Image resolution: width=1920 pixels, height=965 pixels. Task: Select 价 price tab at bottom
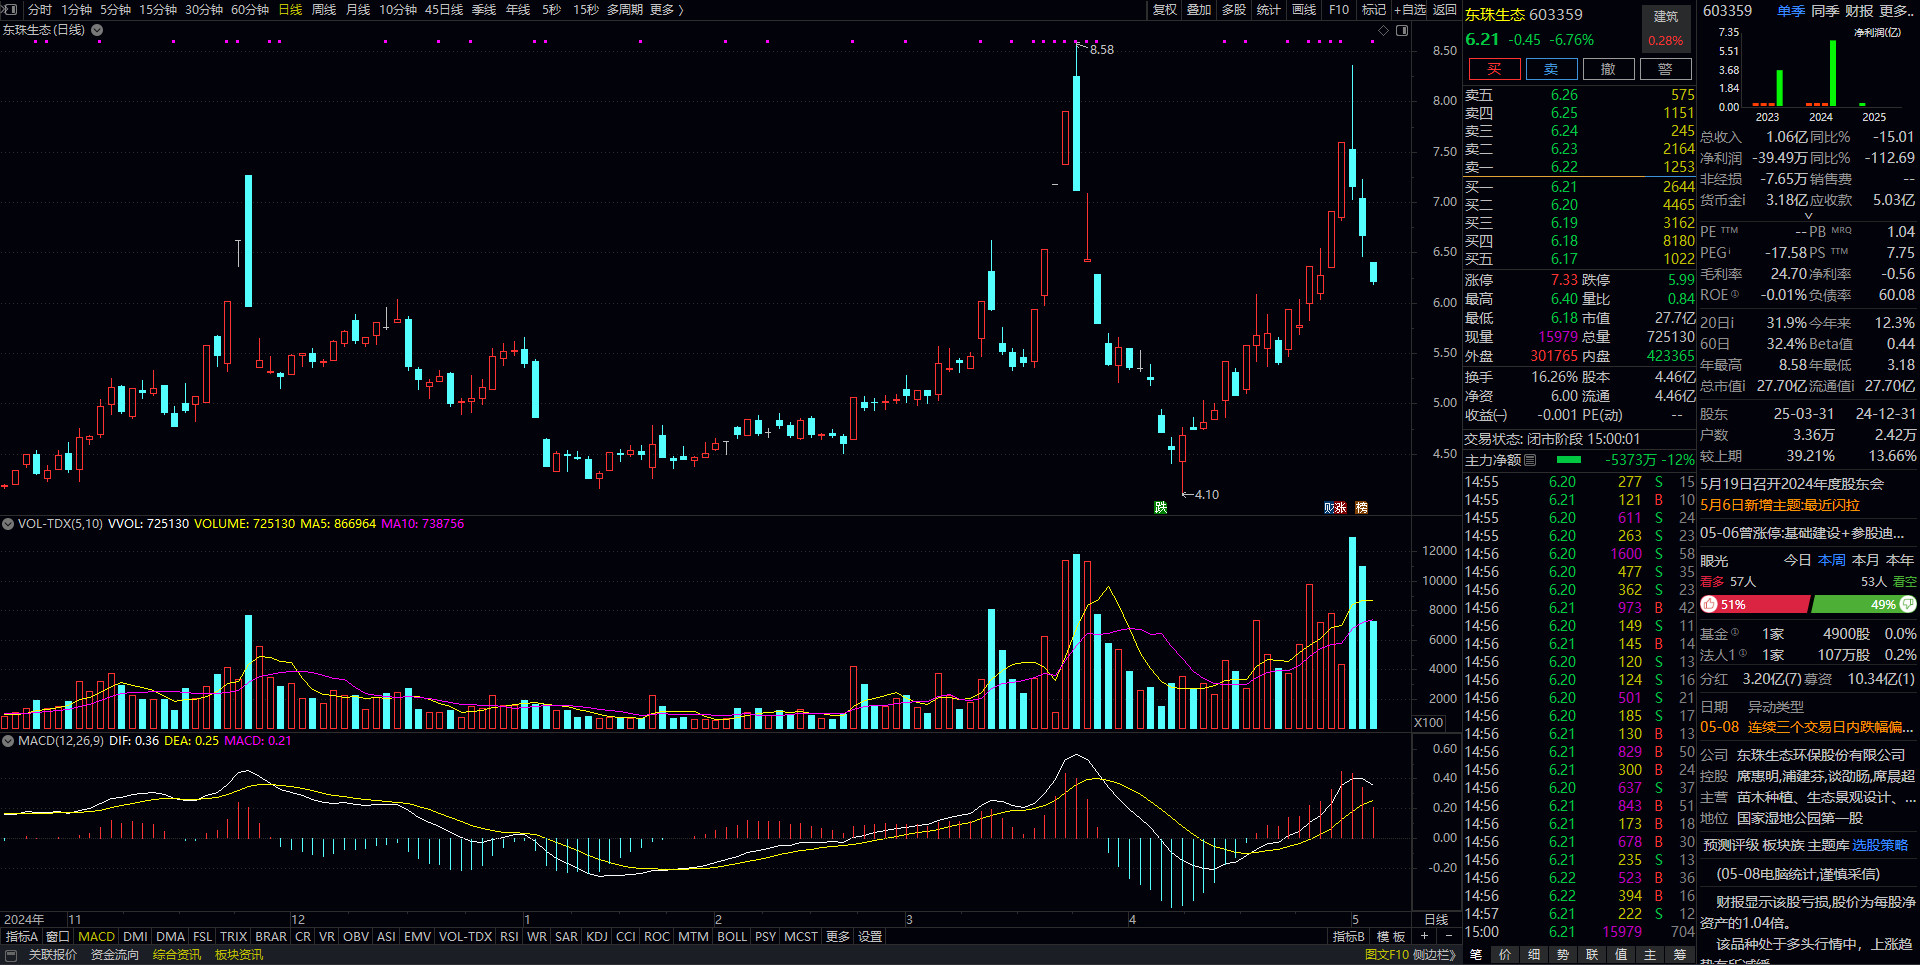coord(1505,955)
